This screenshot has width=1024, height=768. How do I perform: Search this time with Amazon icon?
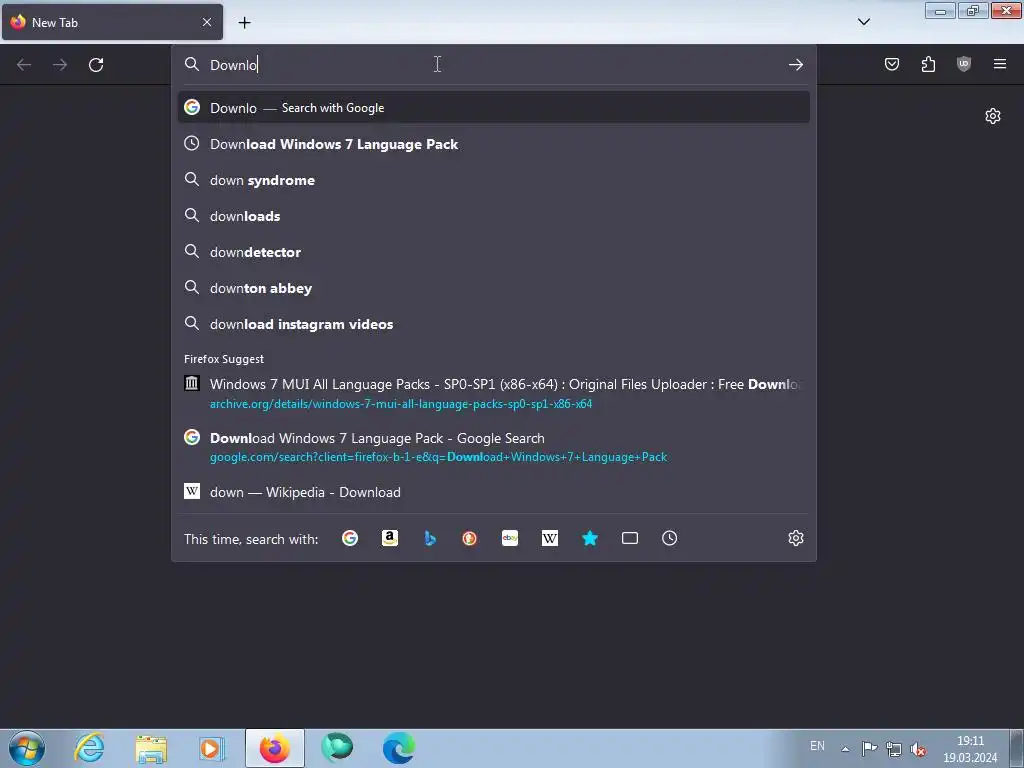pos(390,538)
